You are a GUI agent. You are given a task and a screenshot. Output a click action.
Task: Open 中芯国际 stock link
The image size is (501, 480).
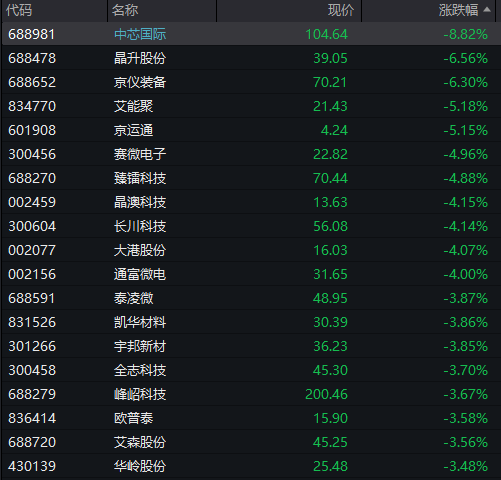[140, 34]
